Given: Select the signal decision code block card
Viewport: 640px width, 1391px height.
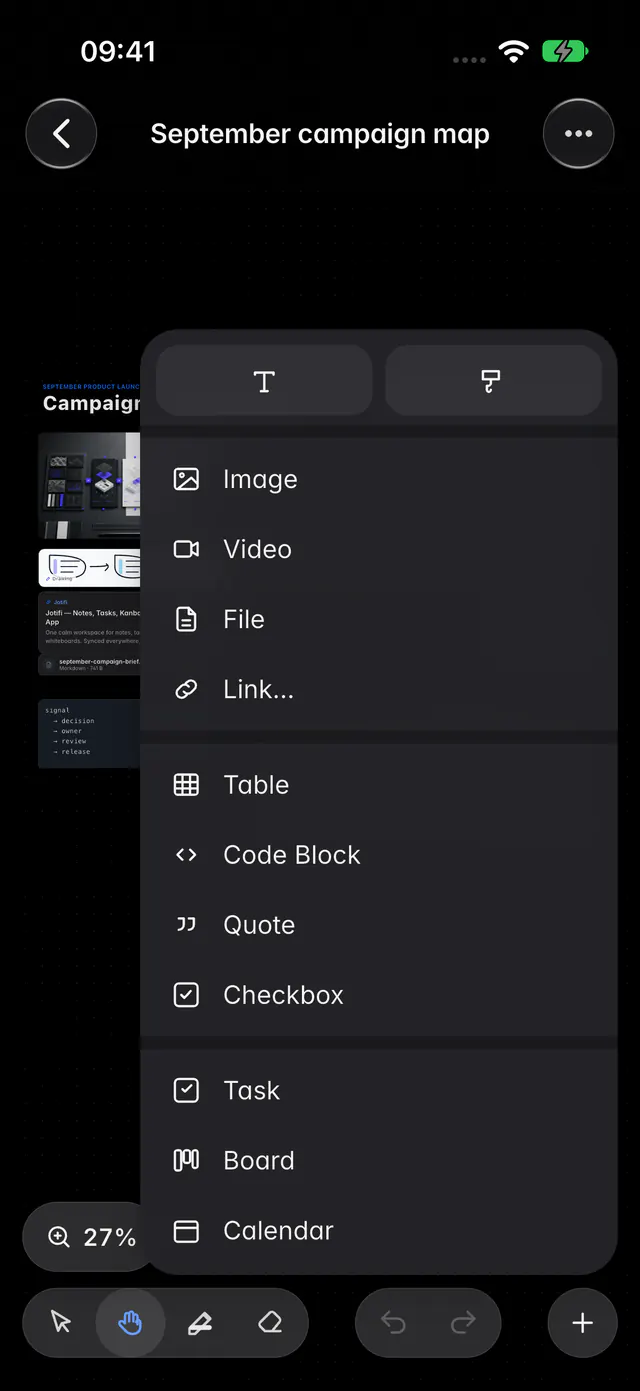Looking at the screenshot, I should [89, 733].
